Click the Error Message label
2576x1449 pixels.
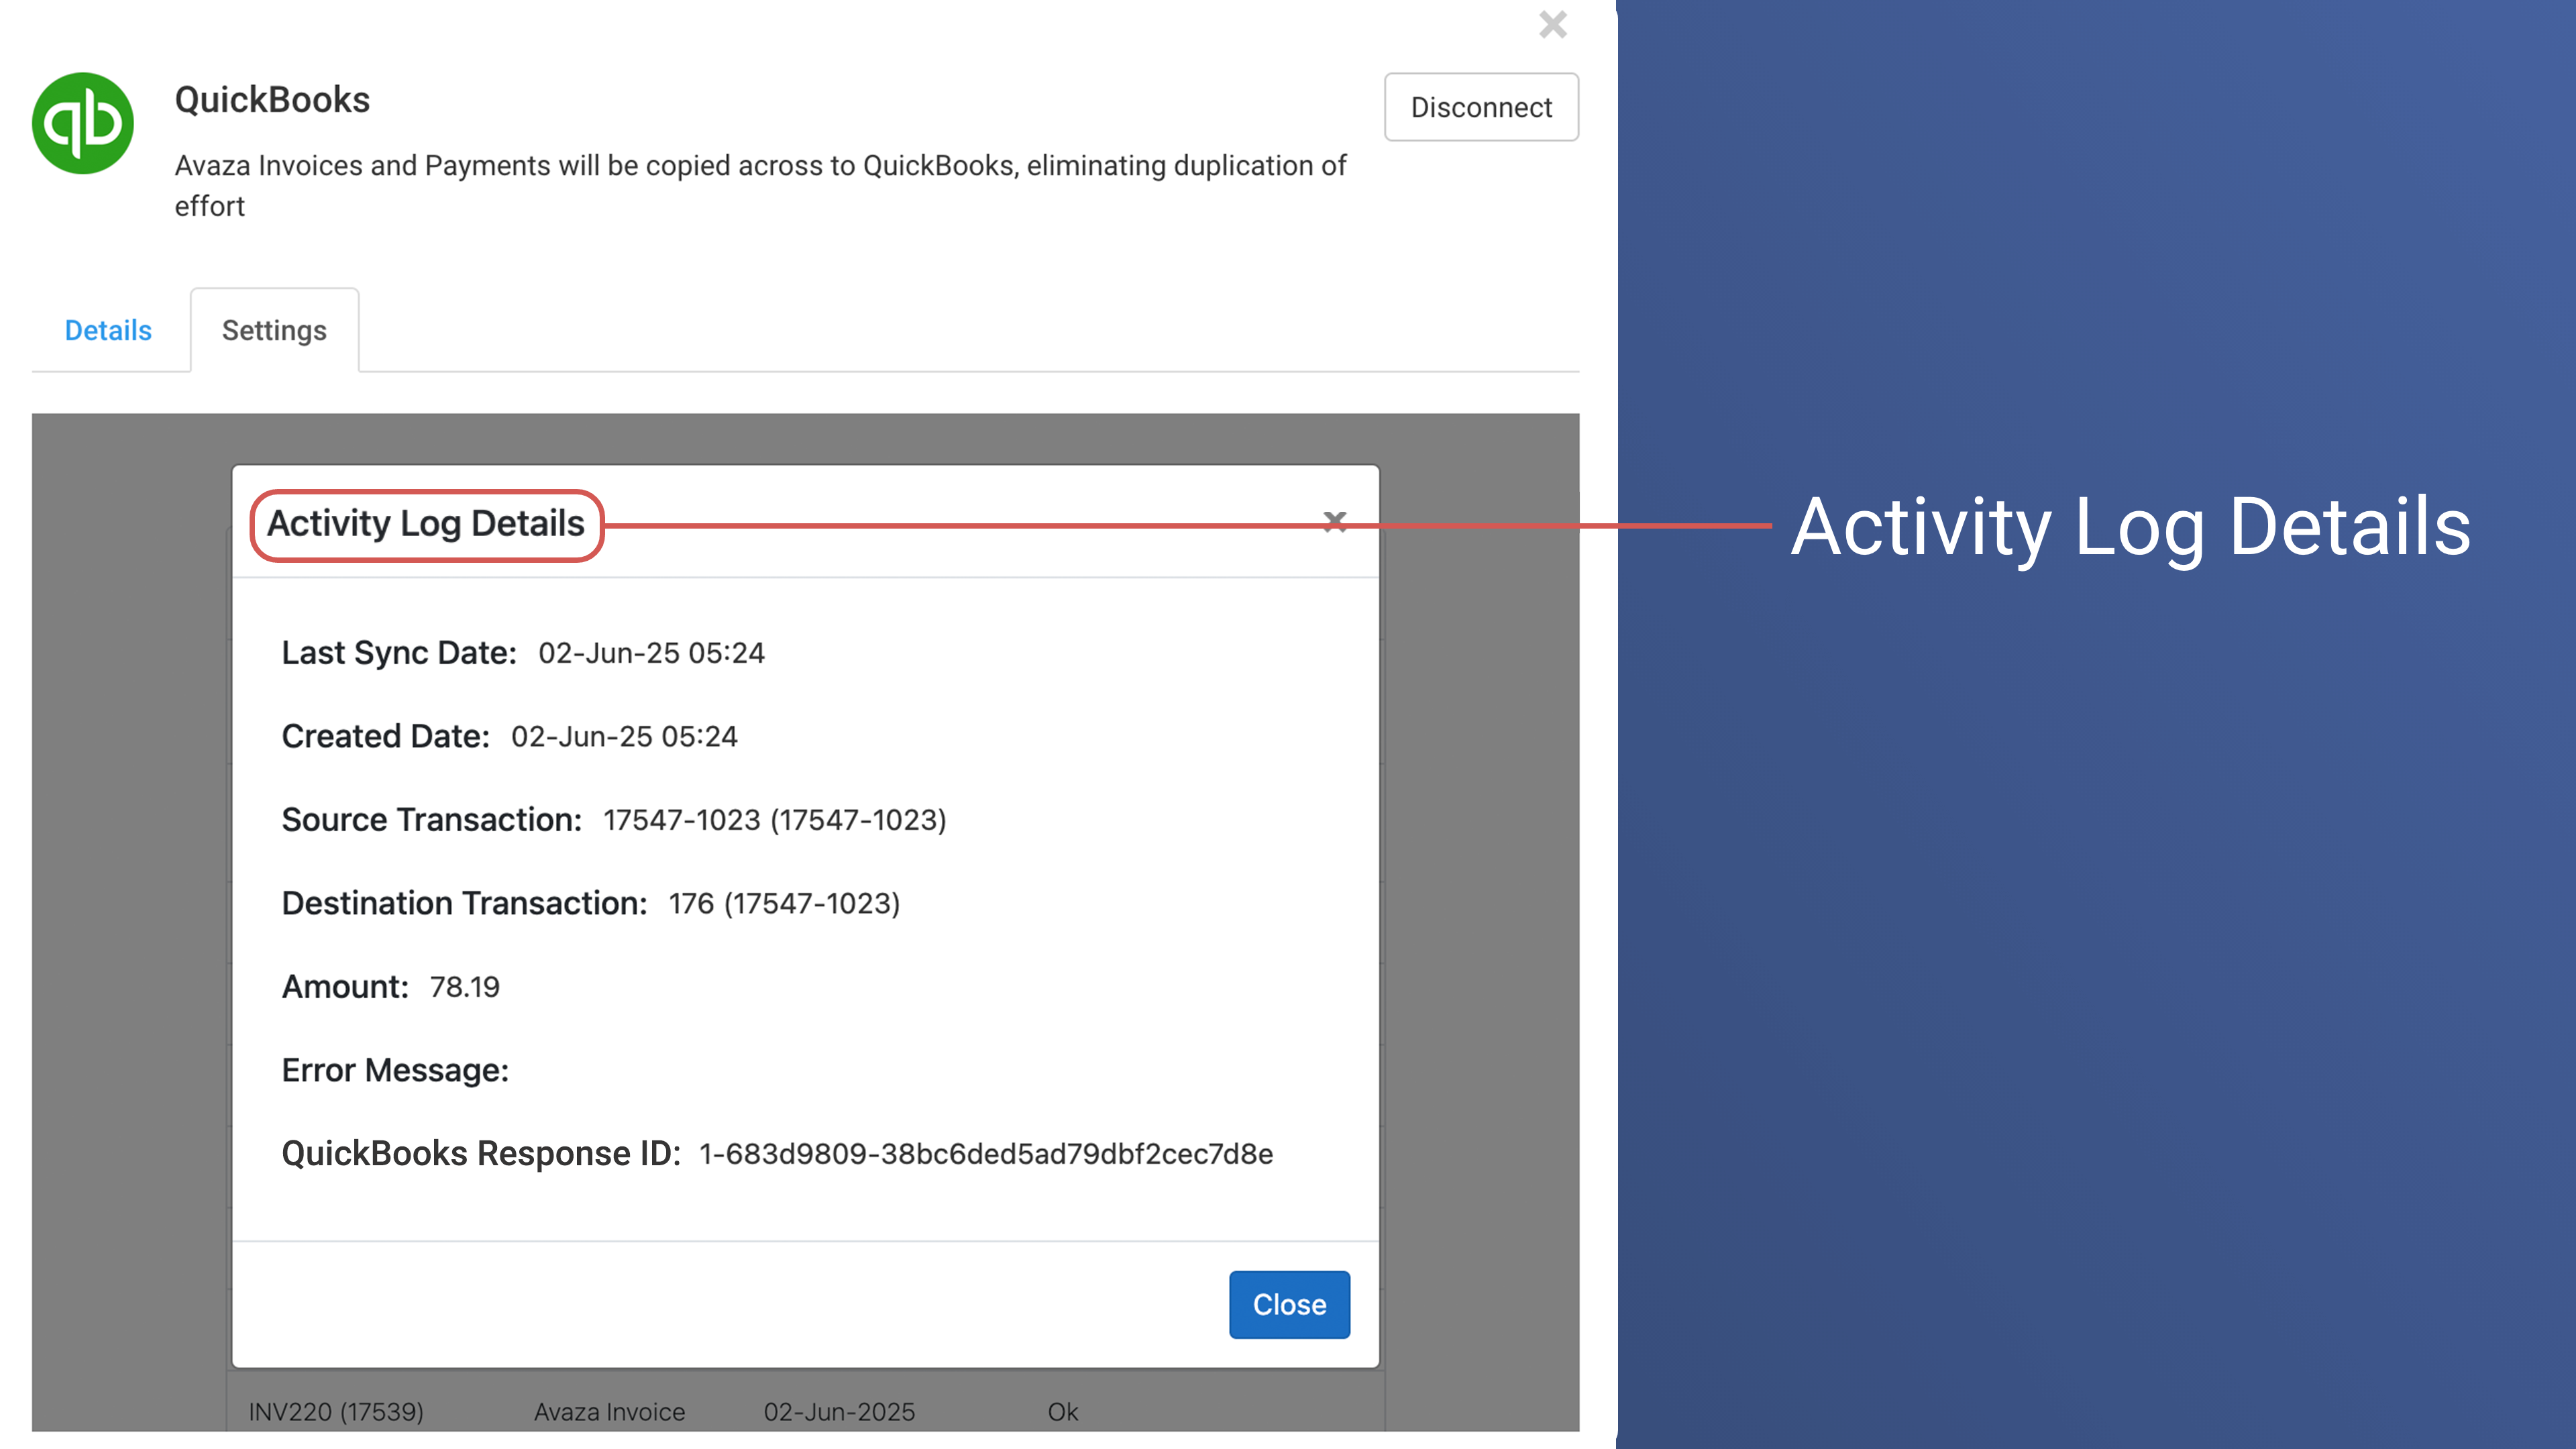click(395, 1070)
